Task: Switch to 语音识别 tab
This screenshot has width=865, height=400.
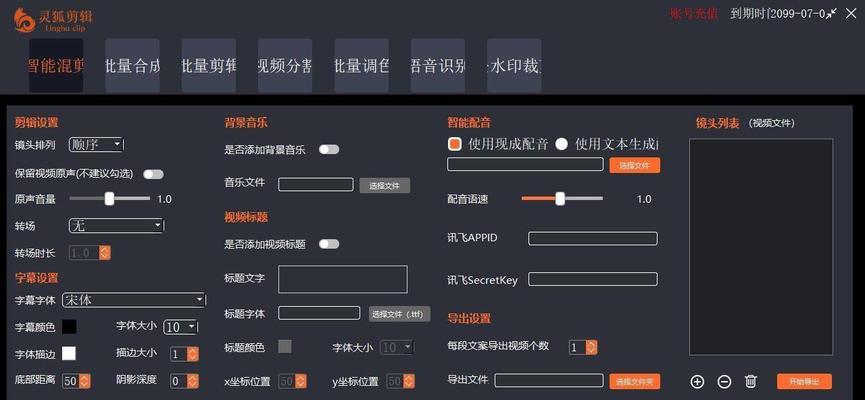Action: [438, 66]
